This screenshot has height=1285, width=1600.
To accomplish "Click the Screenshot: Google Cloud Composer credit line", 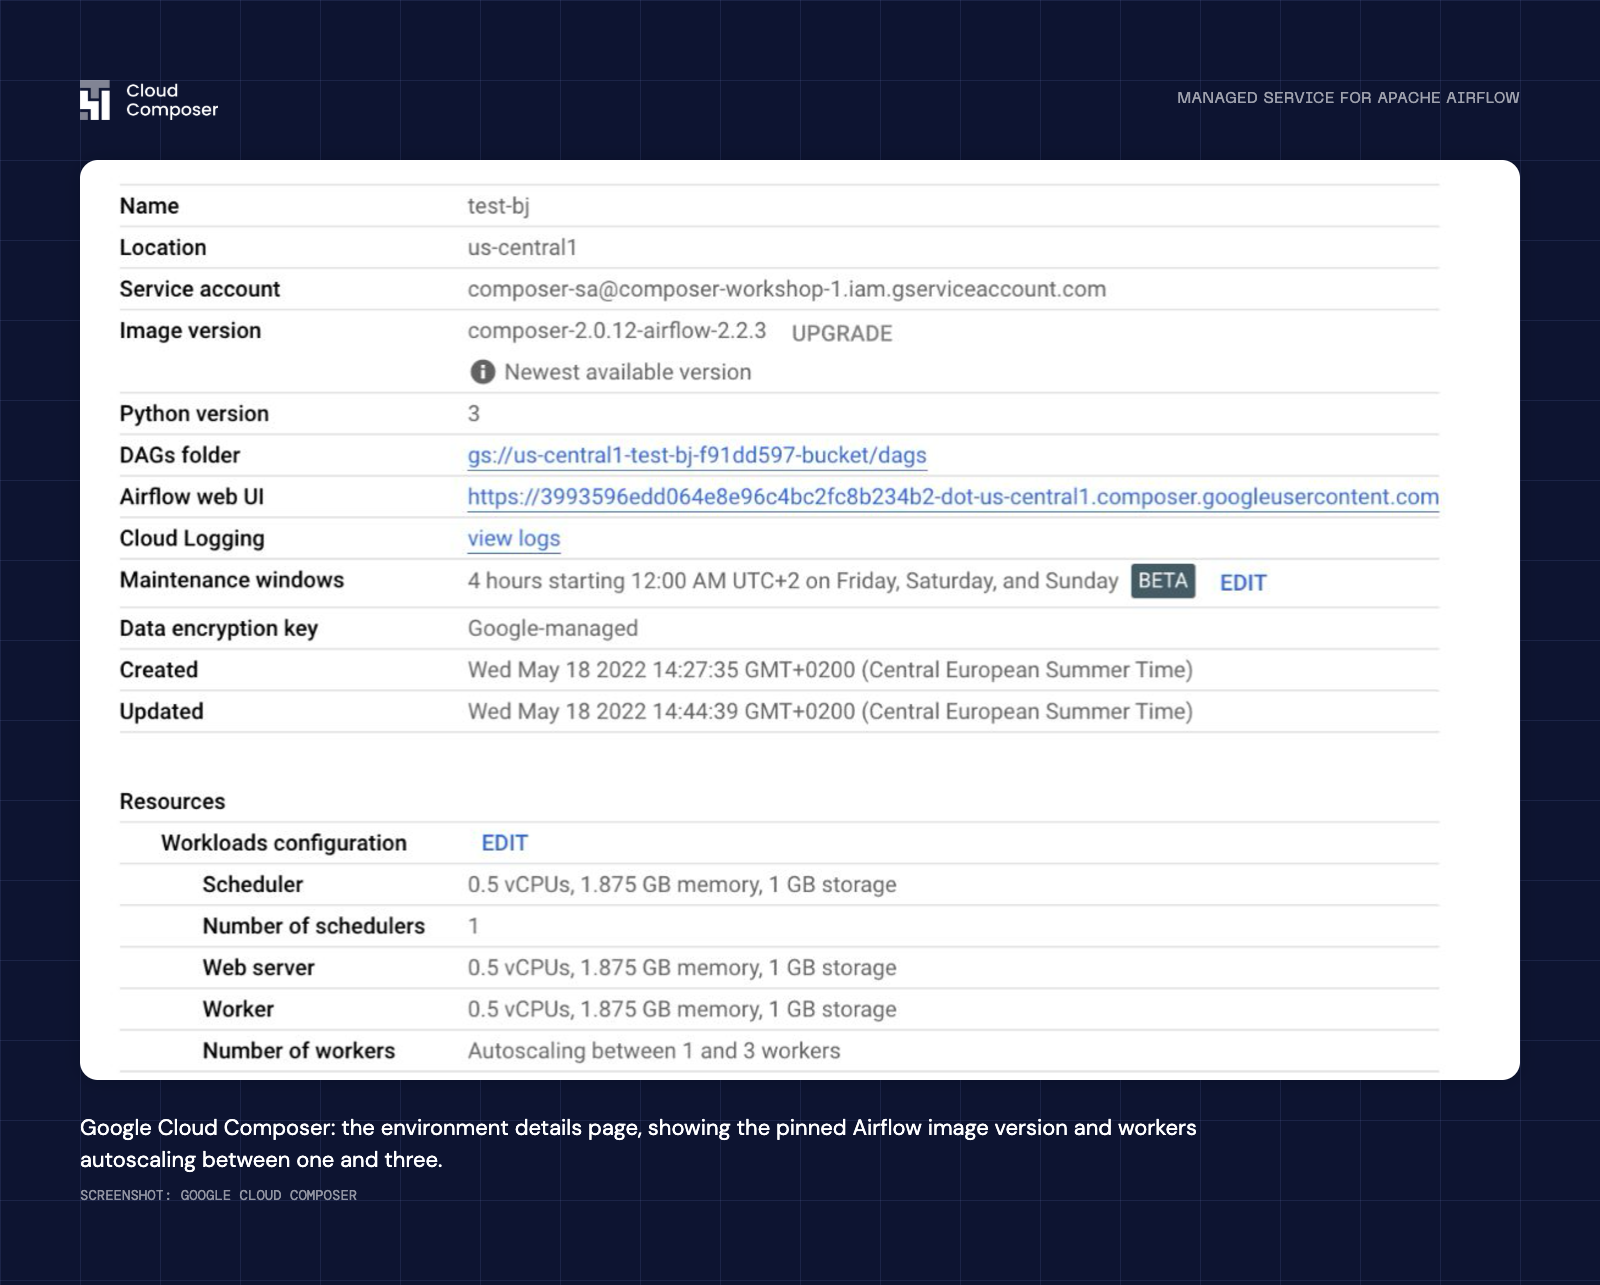I will tap(218, 1195).
